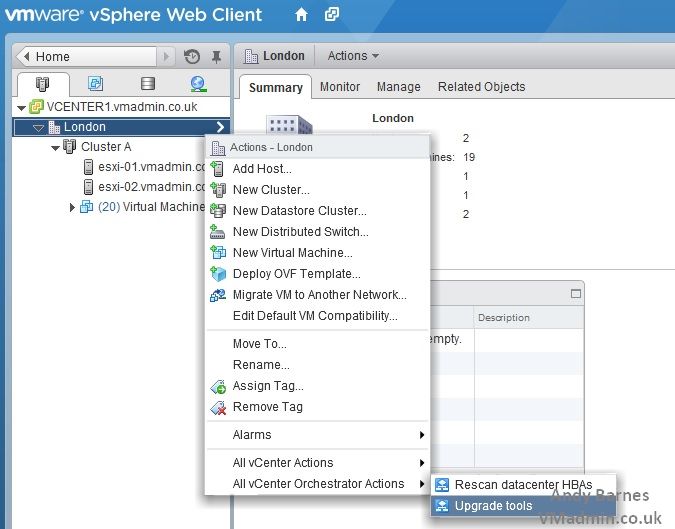Collapse the Cluster A tree node
The width and height of the screenshot is (675, 529).
tap(55, 147)
